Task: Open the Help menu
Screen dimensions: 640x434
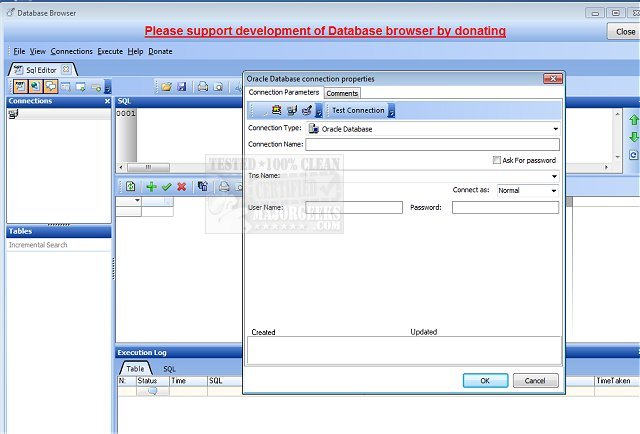Action: point(135,51)
